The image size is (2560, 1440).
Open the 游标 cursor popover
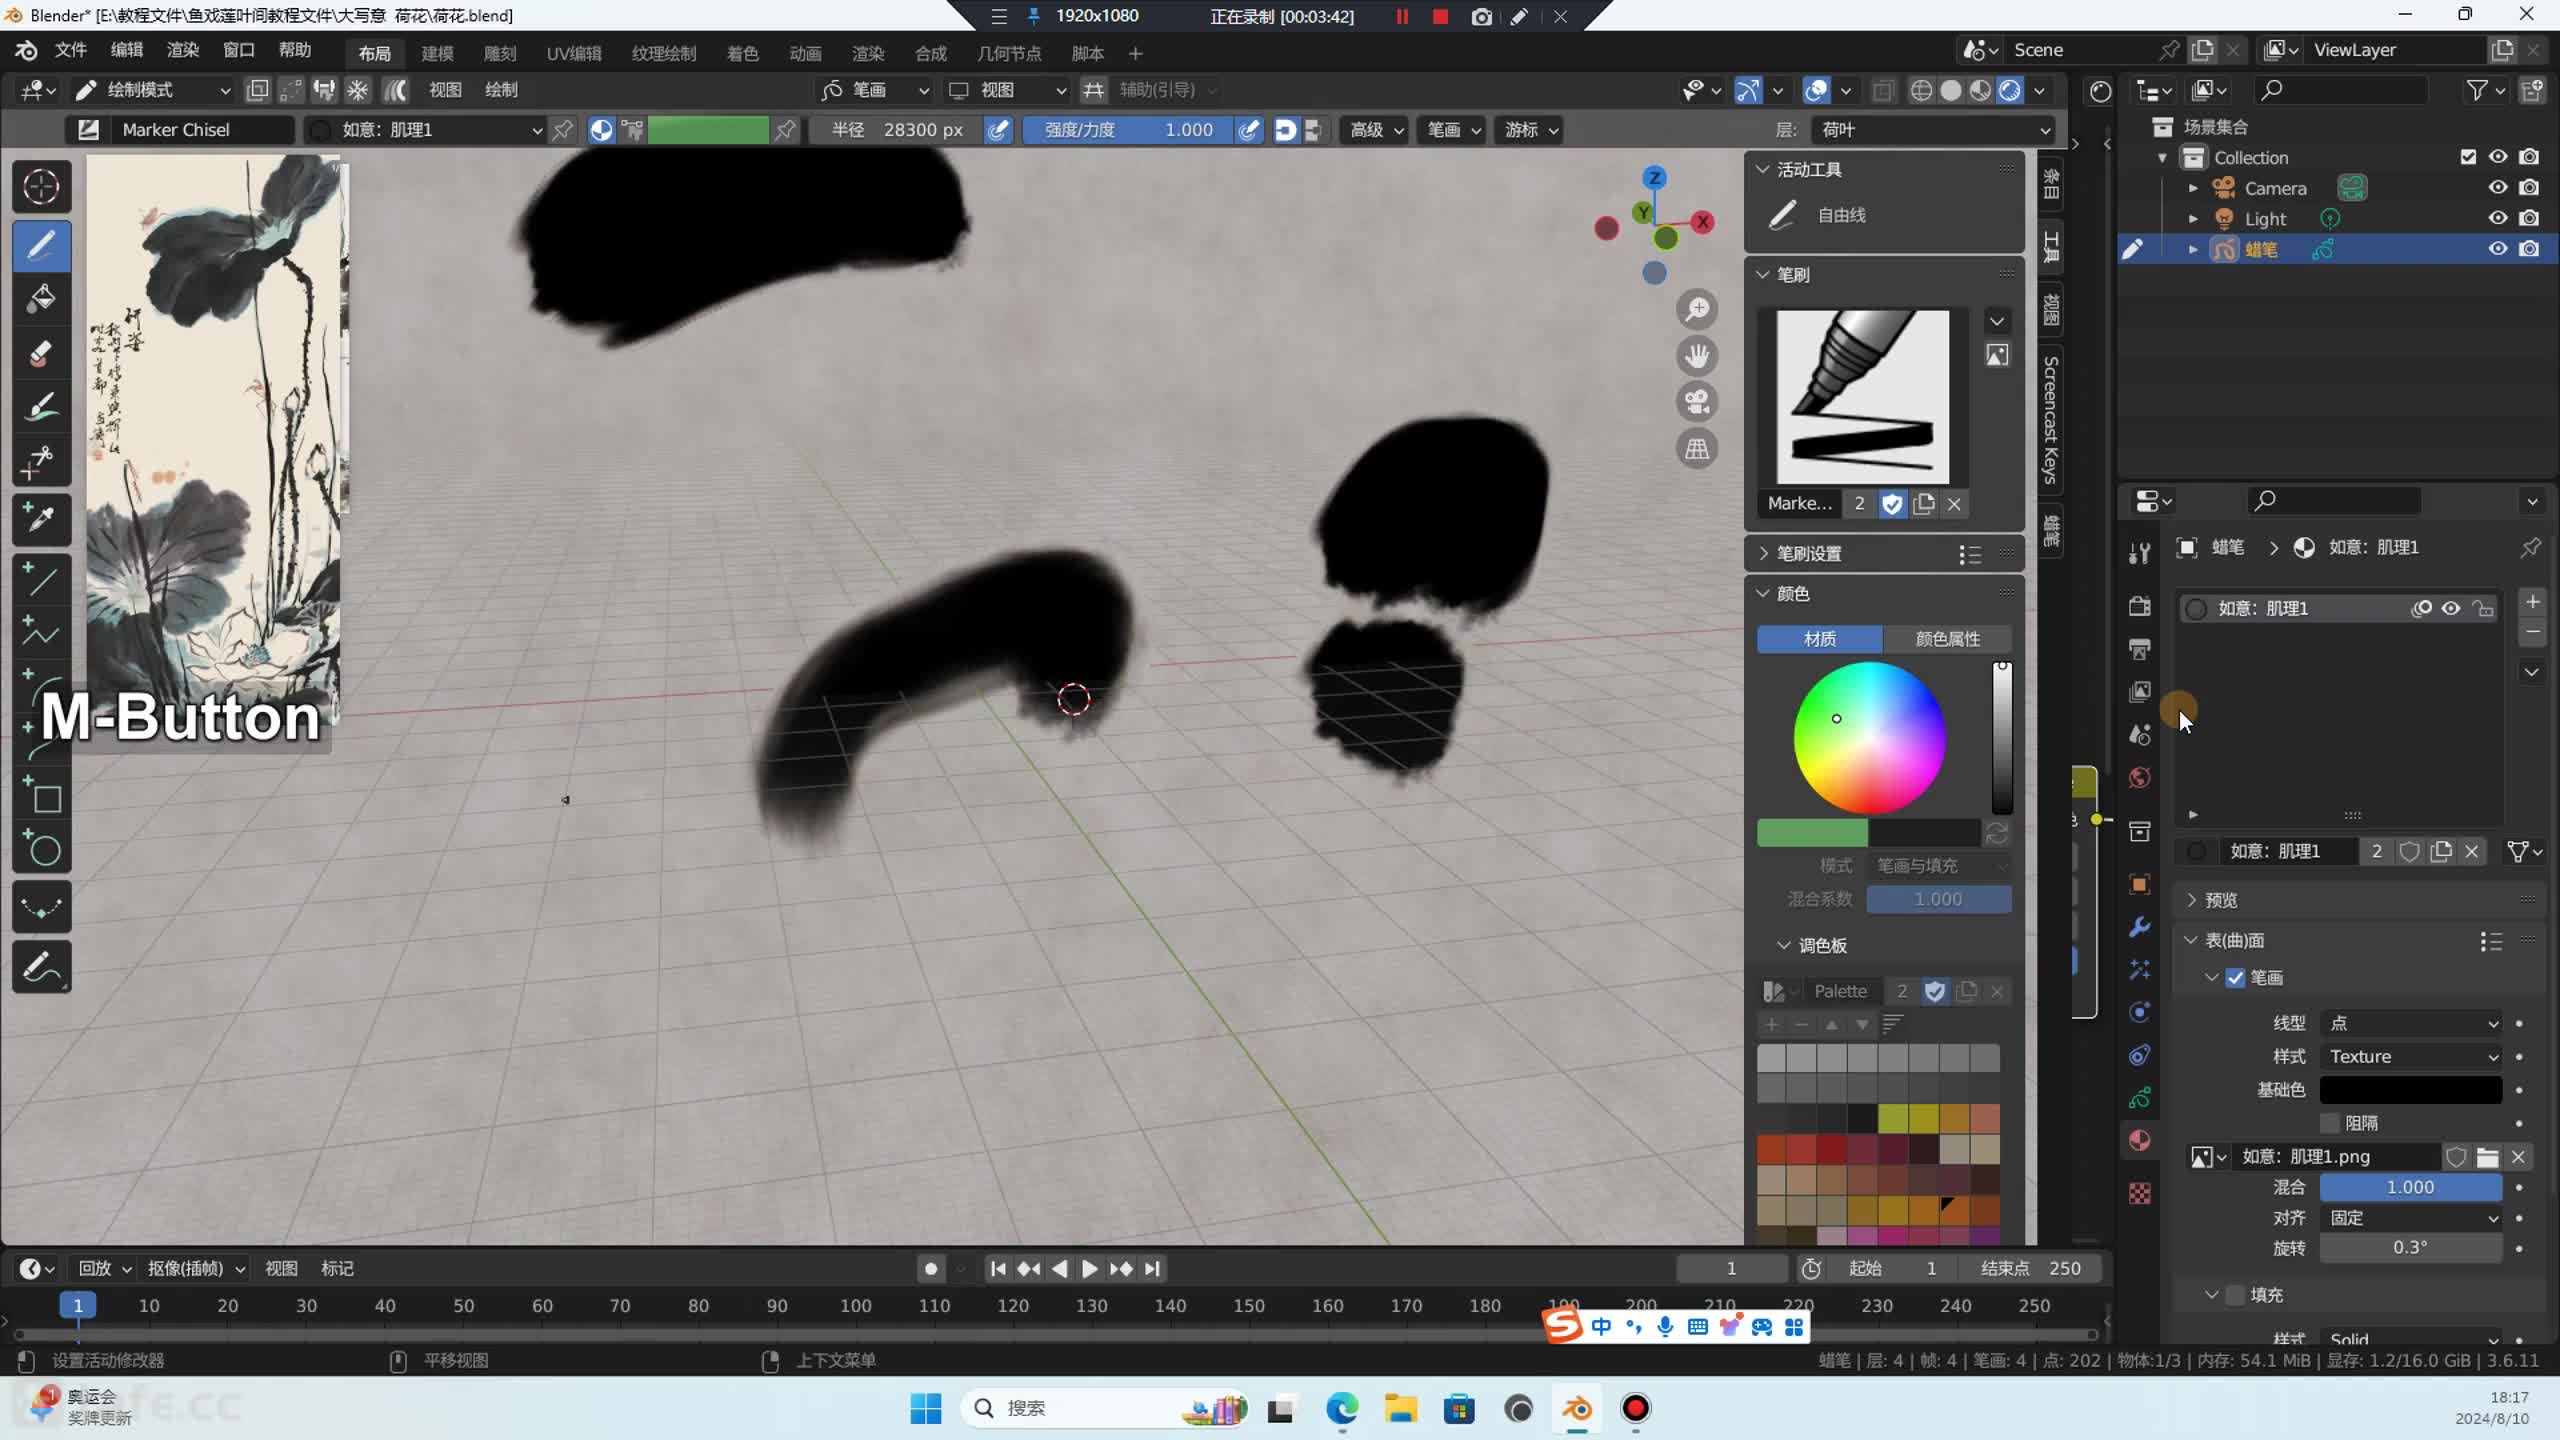tap(1529, 130)
